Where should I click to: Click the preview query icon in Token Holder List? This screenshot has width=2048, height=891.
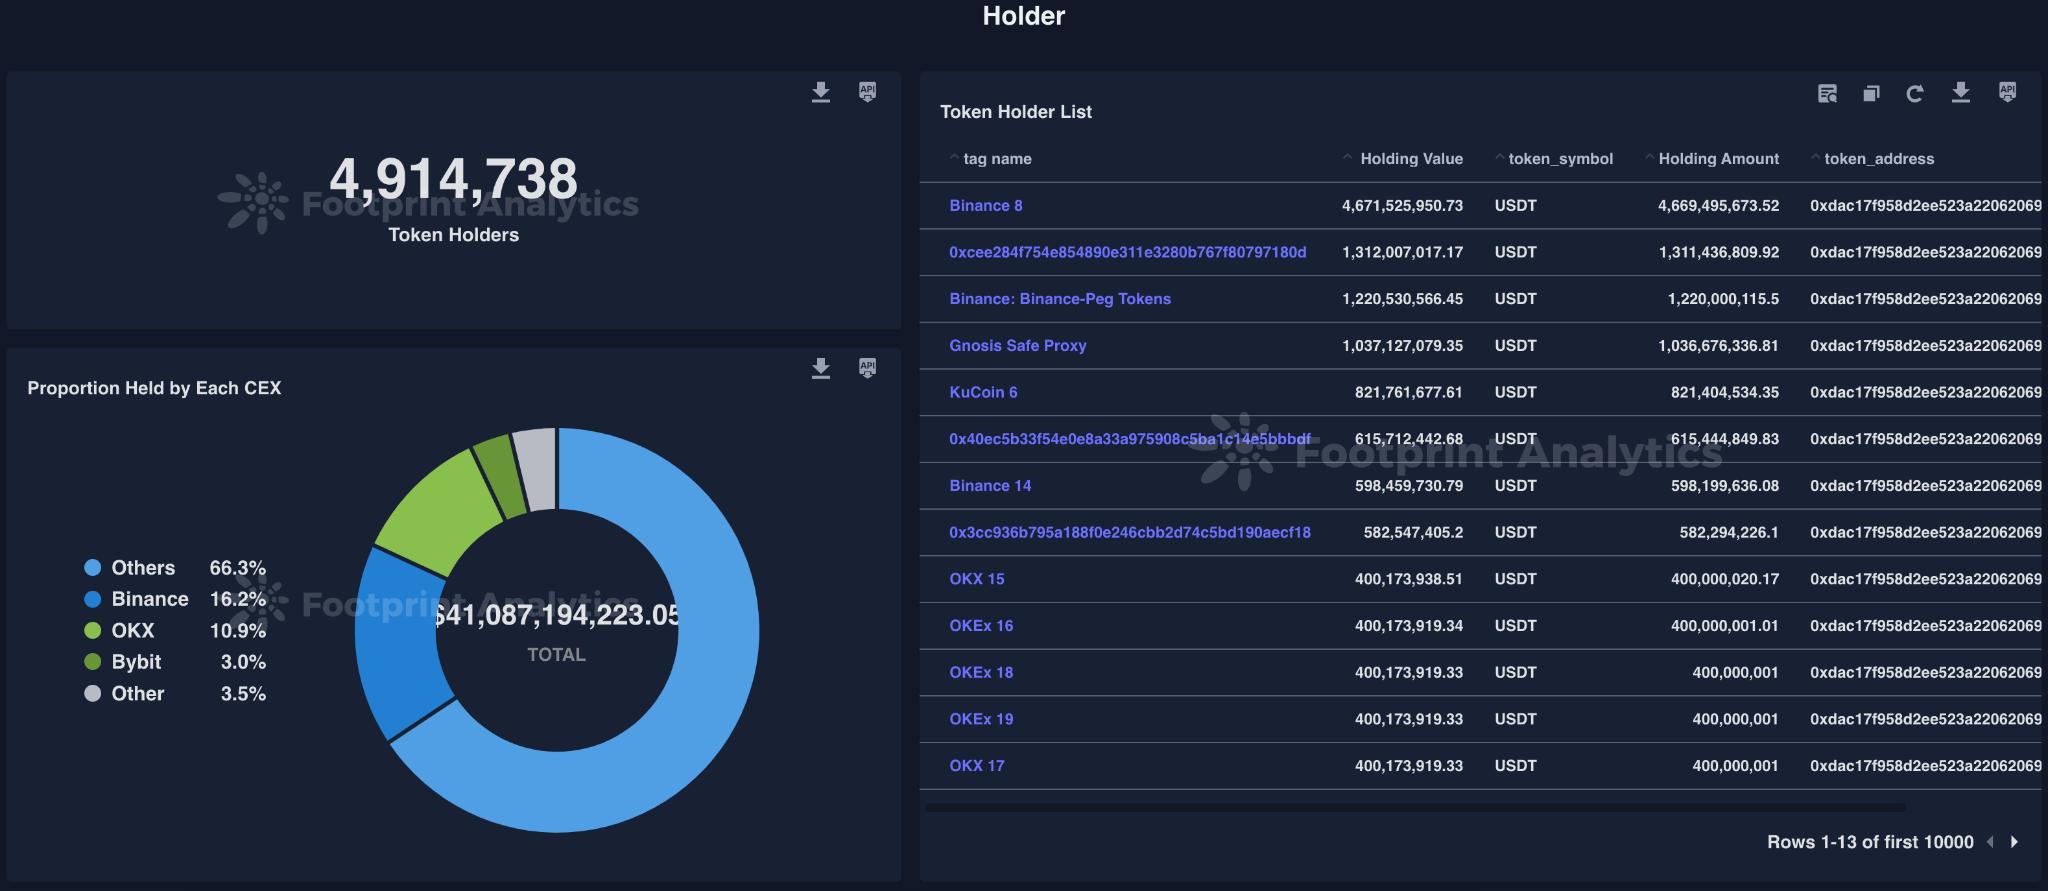pos(1827,94)
